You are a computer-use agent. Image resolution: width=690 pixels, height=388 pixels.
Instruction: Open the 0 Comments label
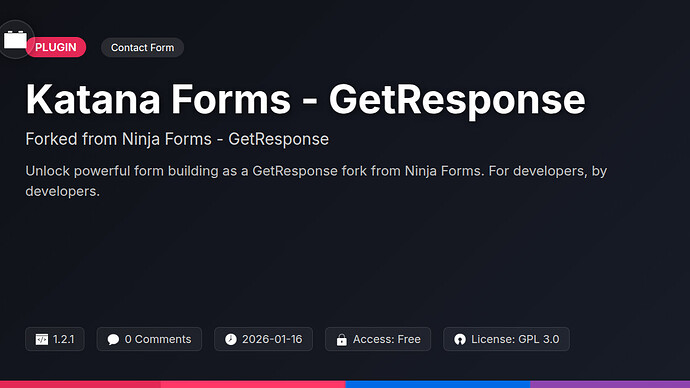158,339
